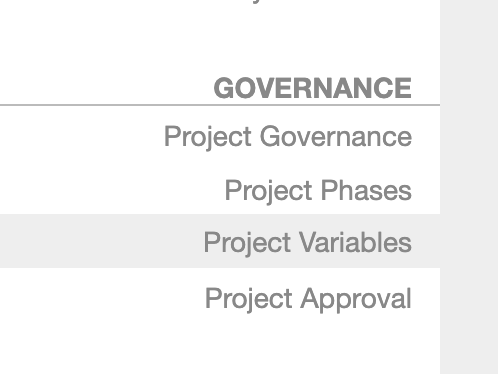
Task: Click the divider line under GOVERNANCE
Action: (220, 105)
